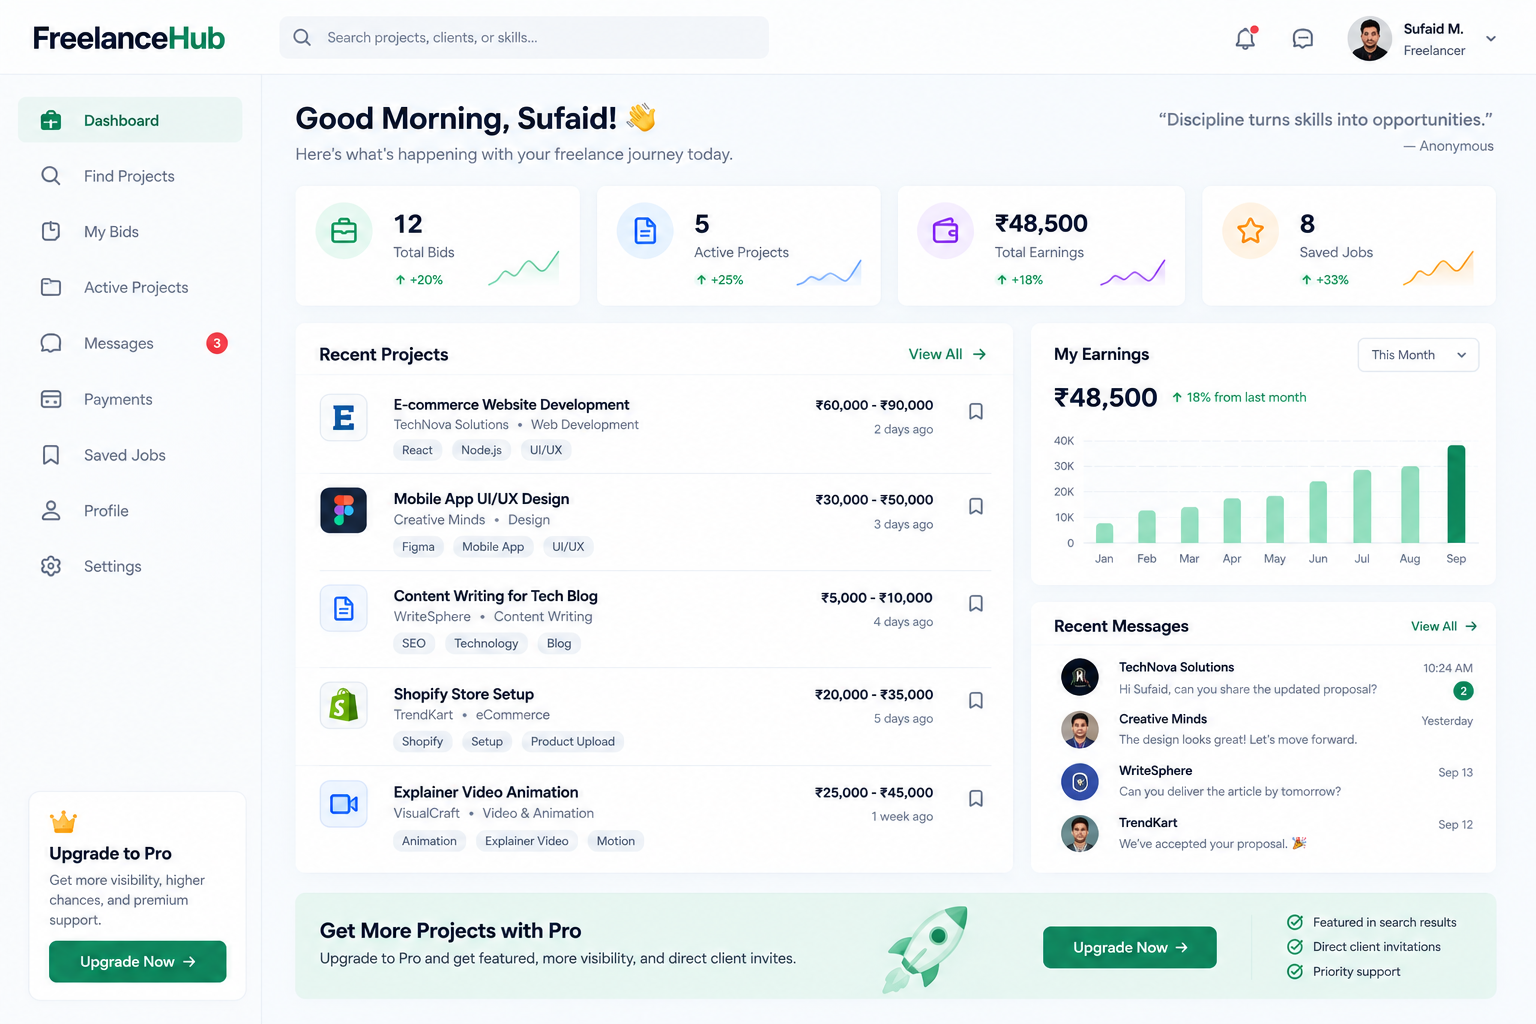Open the chat messages icon in header

(x=1303, y=38)
